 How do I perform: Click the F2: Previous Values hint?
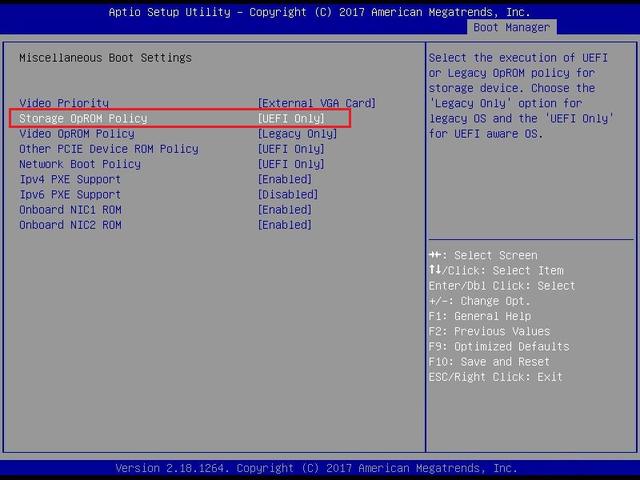coord(489,331)
